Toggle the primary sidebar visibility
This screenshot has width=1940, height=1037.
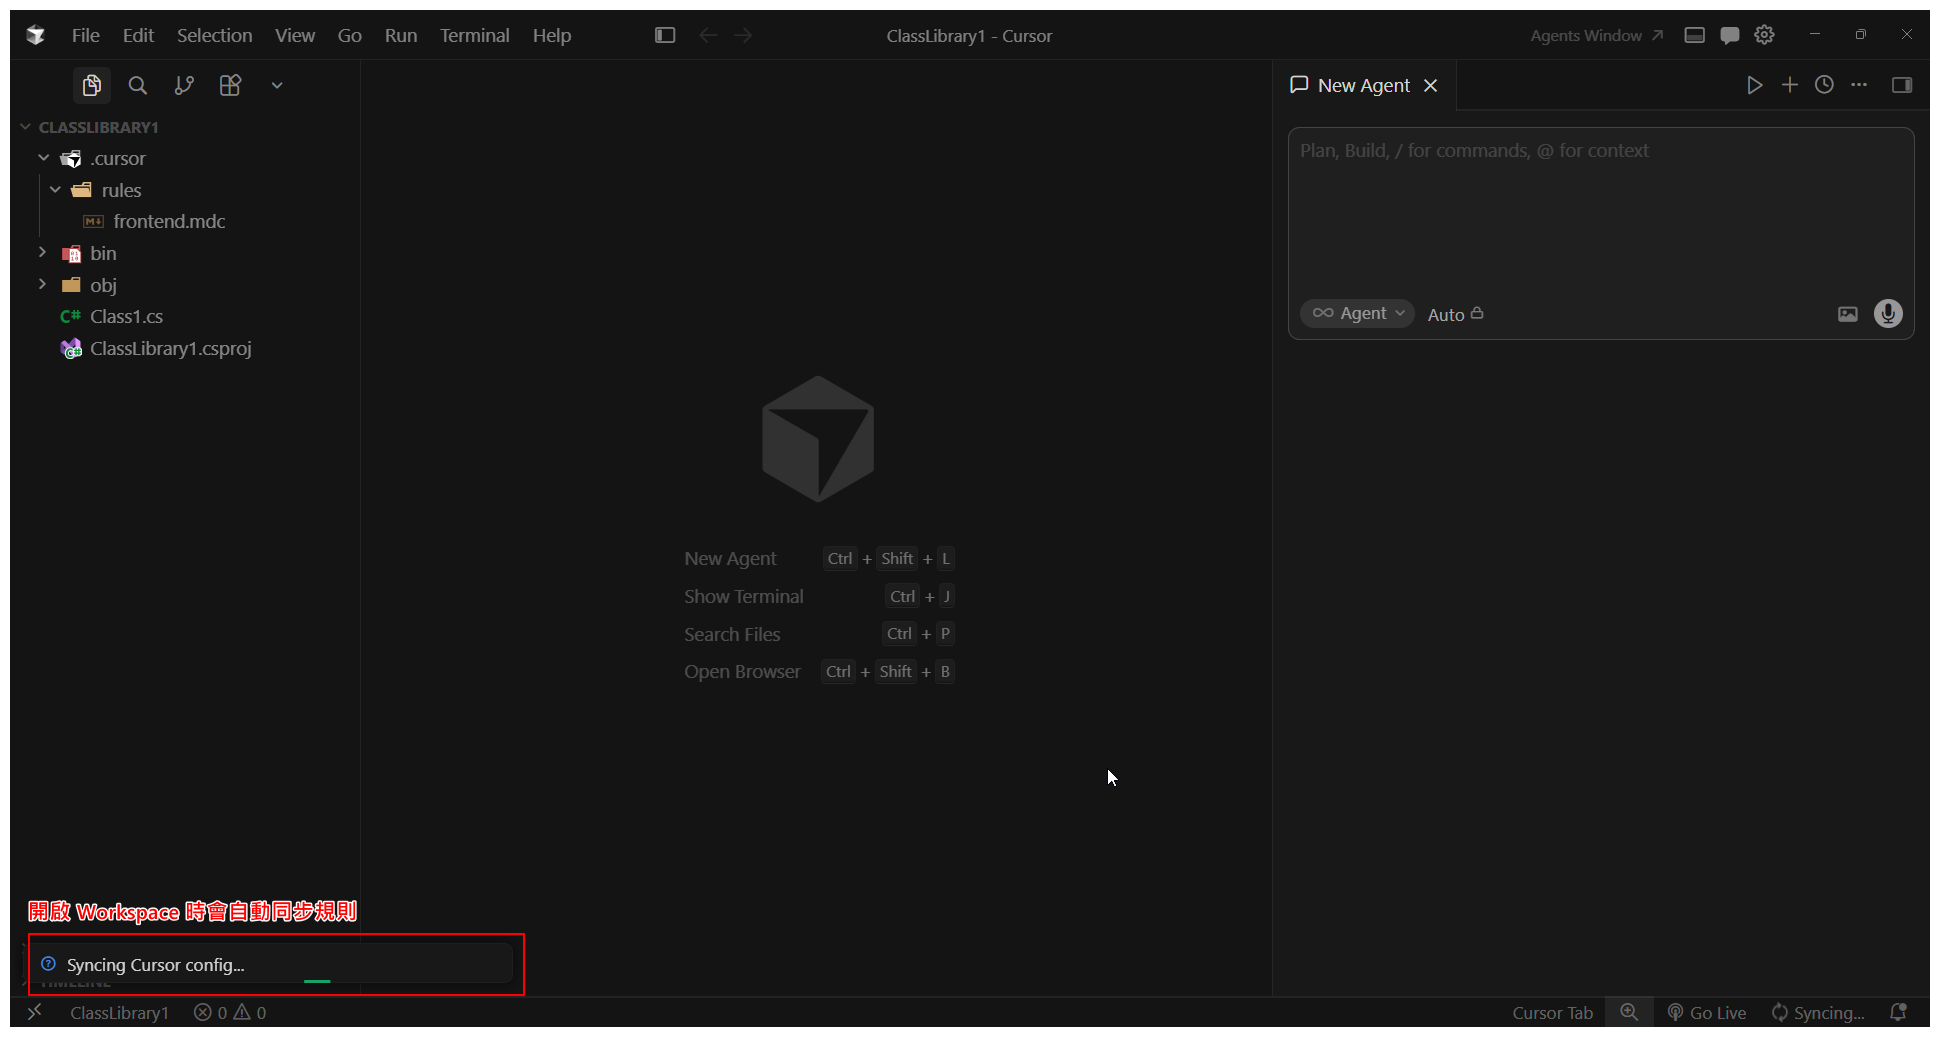pyautogui.click(x=665, y=35)
